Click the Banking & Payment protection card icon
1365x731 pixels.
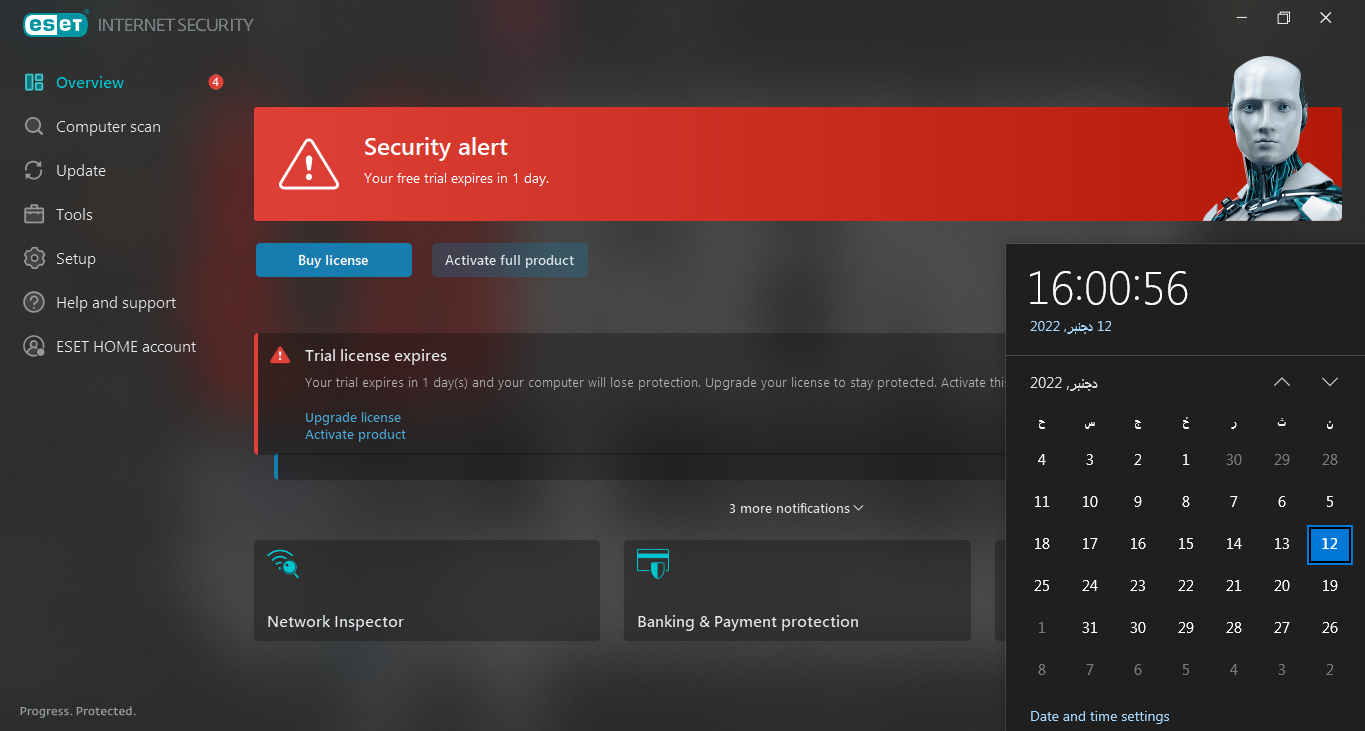[653, 564]
